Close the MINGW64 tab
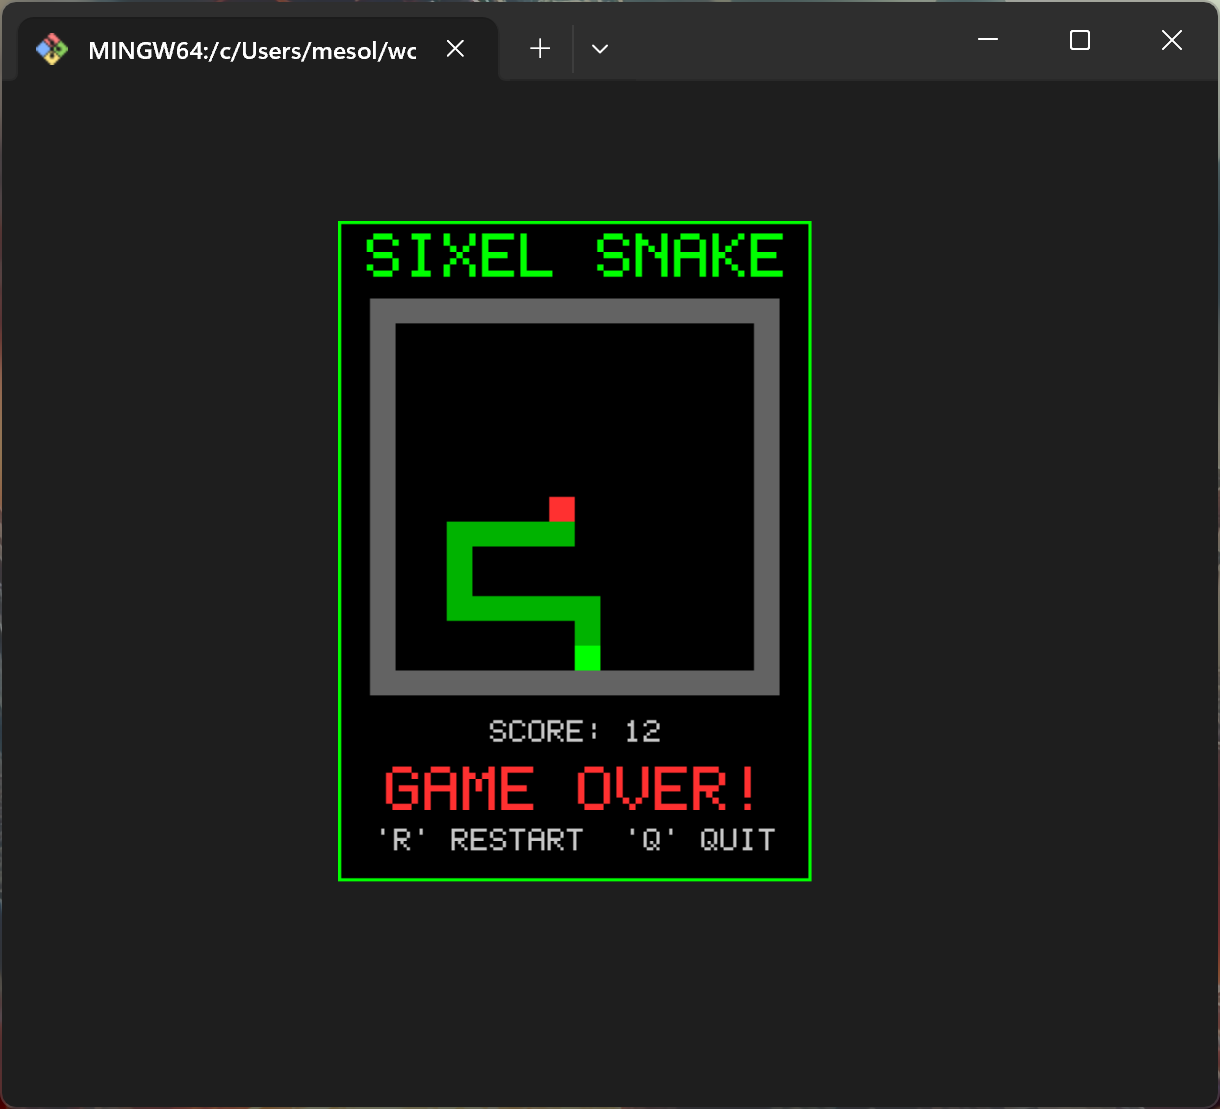The image size is (1220, 1109). (x=455, y=49)
